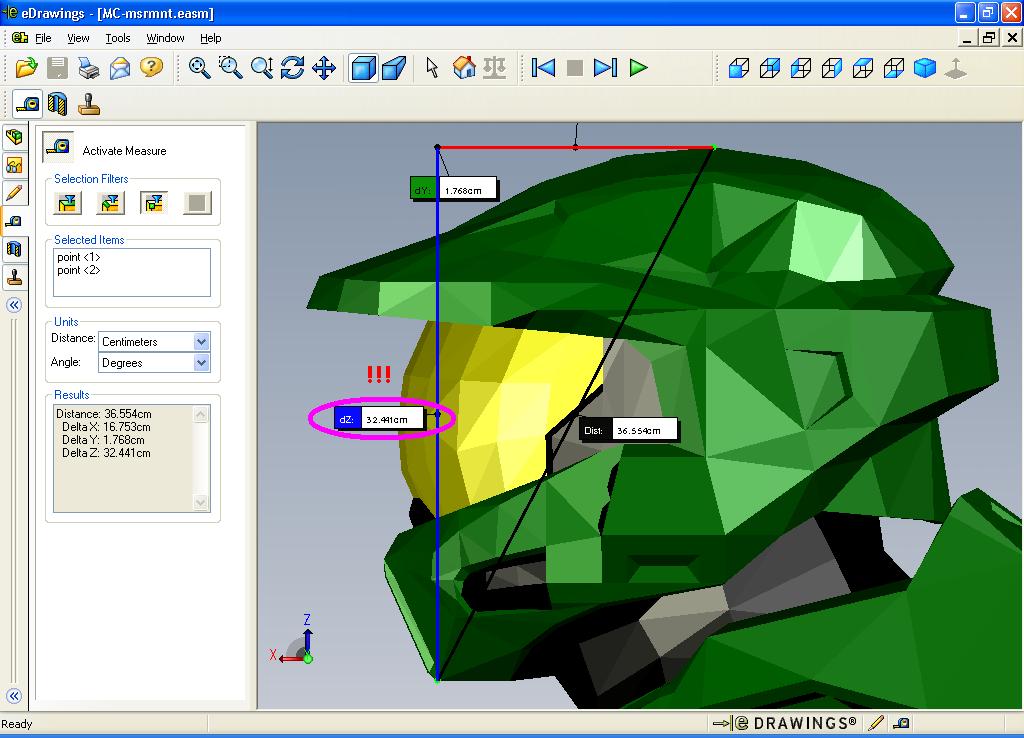Open the Components tab in the left sidebar
Screen dimensions: 1024x738
[x=14, y=137]
